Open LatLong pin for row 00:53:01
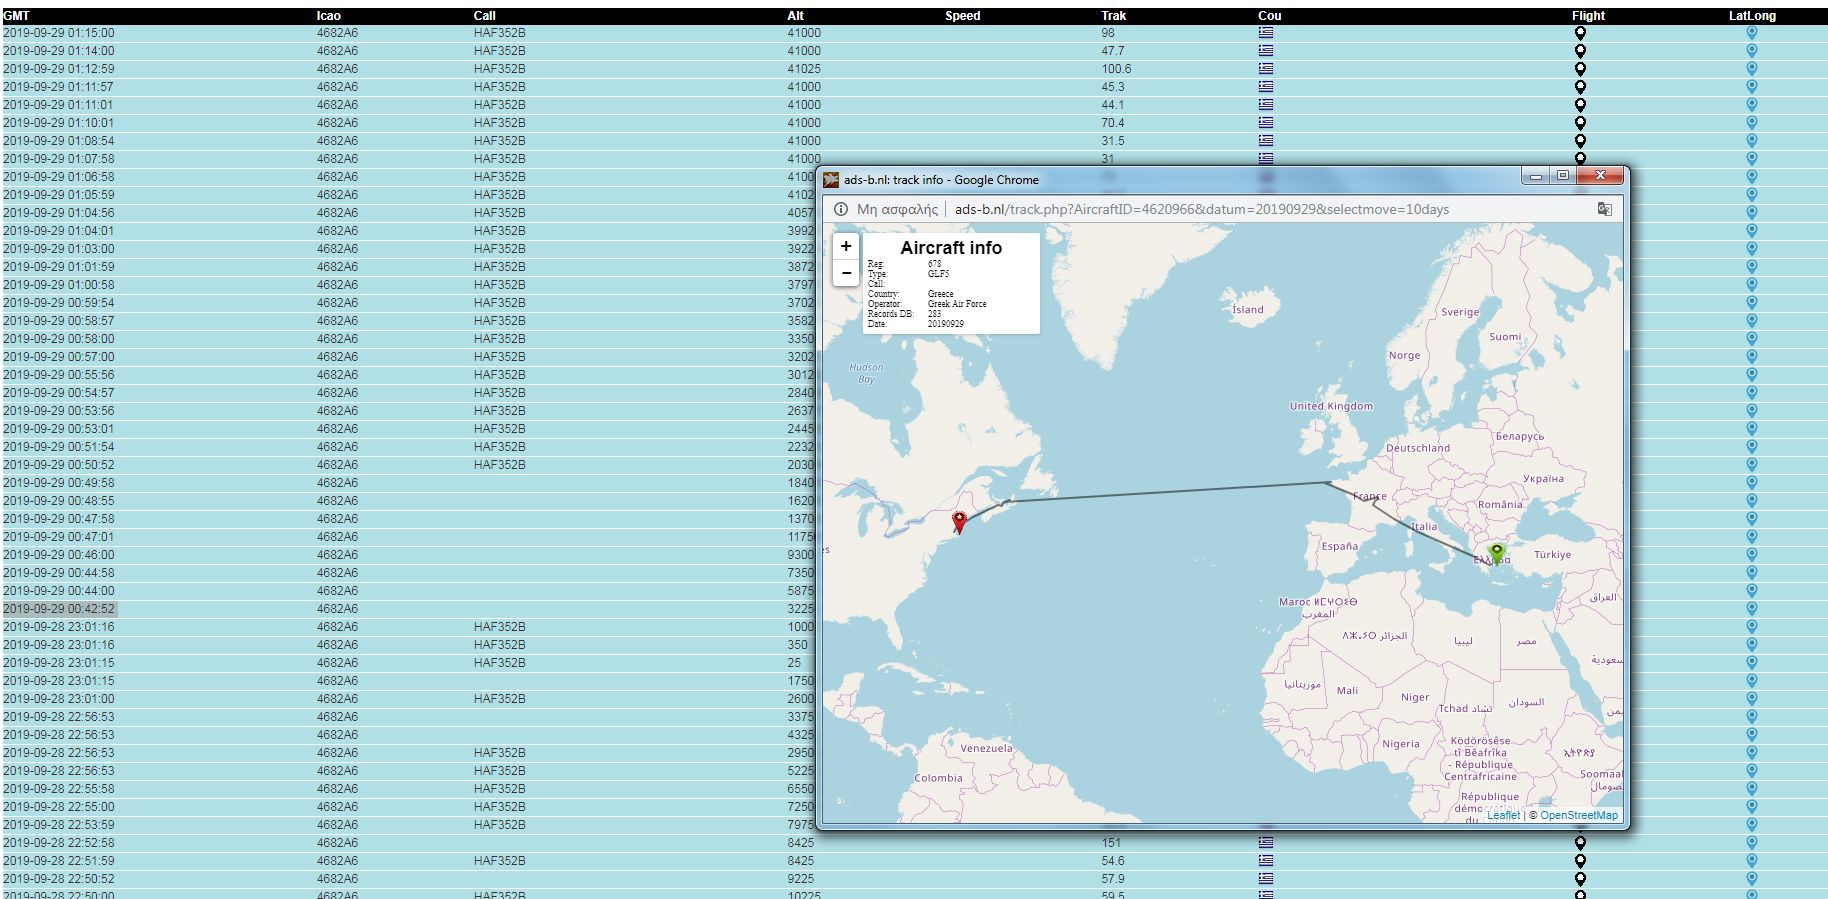This screenshot has width=1828, height=899. tap(1752, 429)
